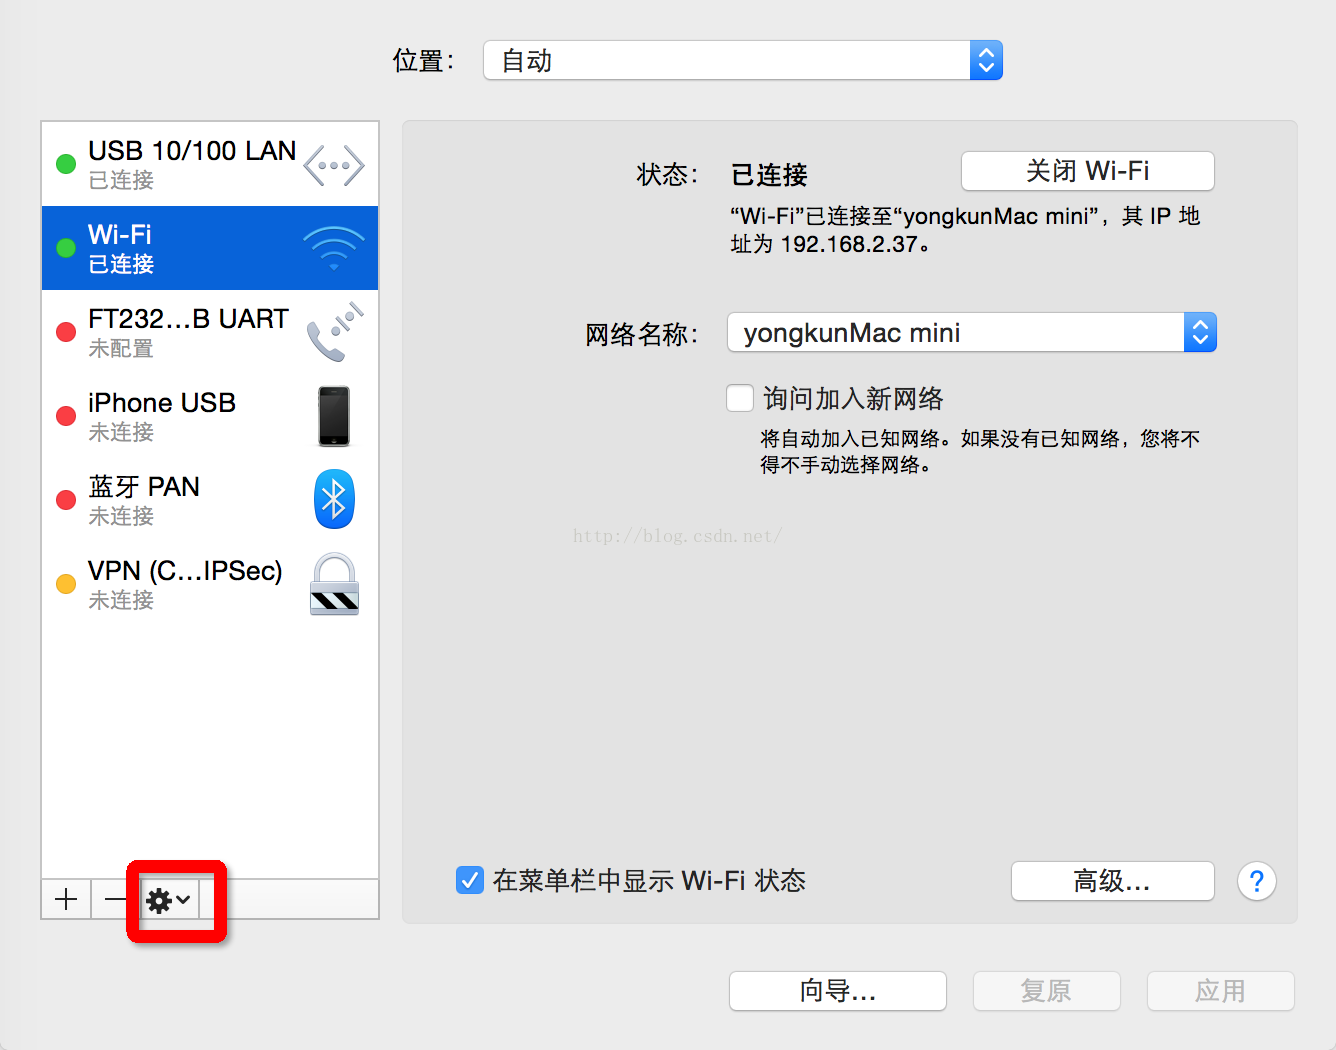Viewport: 1336px width, 1050px height.
Task: Click the FT232 UART phone modem icon
Action: coord(334,332)
